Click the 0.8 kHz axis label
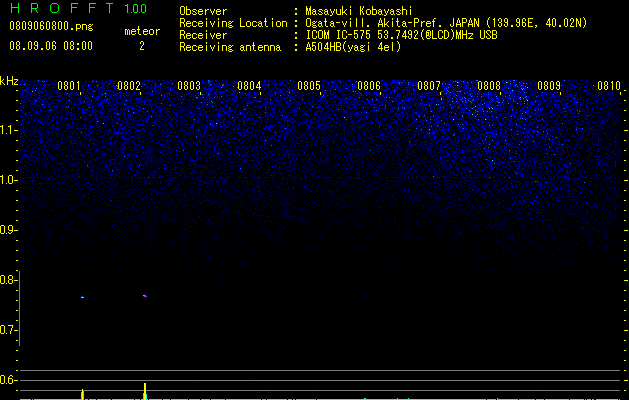 7,280
